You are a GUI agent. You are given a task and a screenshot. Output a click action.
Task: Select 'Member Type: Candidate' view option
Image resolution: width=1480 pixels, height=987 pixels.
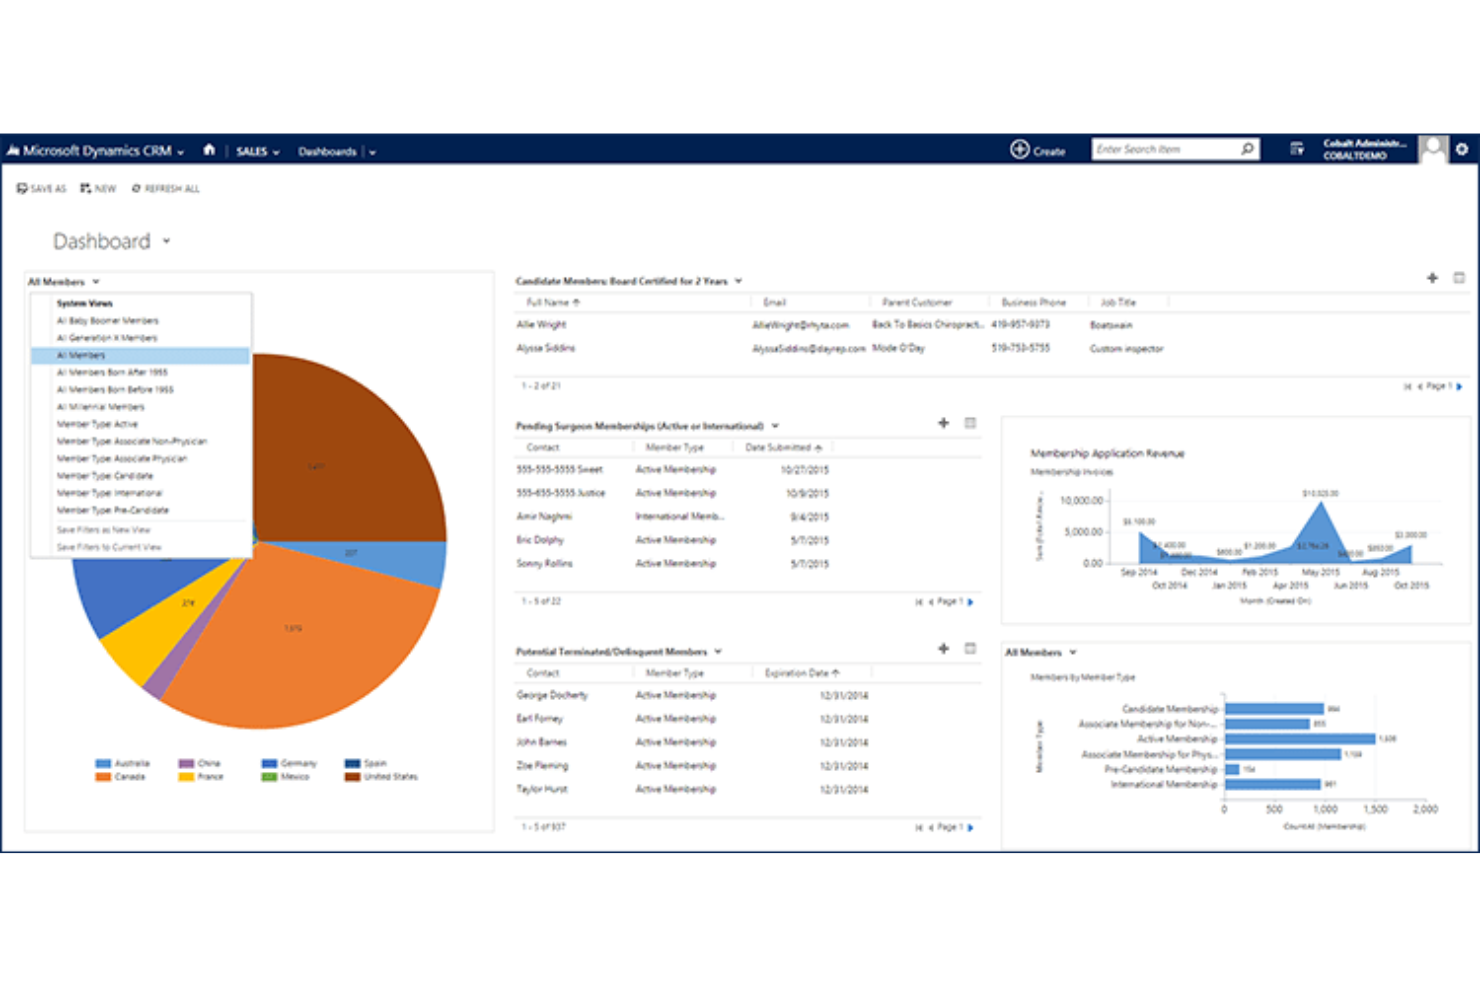[103, 475]
